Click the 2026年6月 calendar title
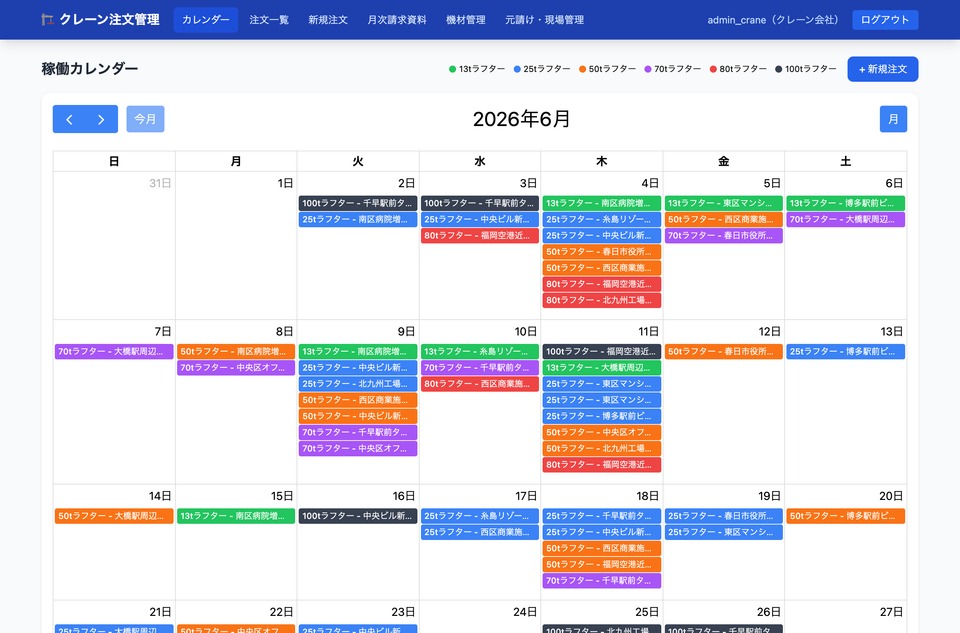 522,119
